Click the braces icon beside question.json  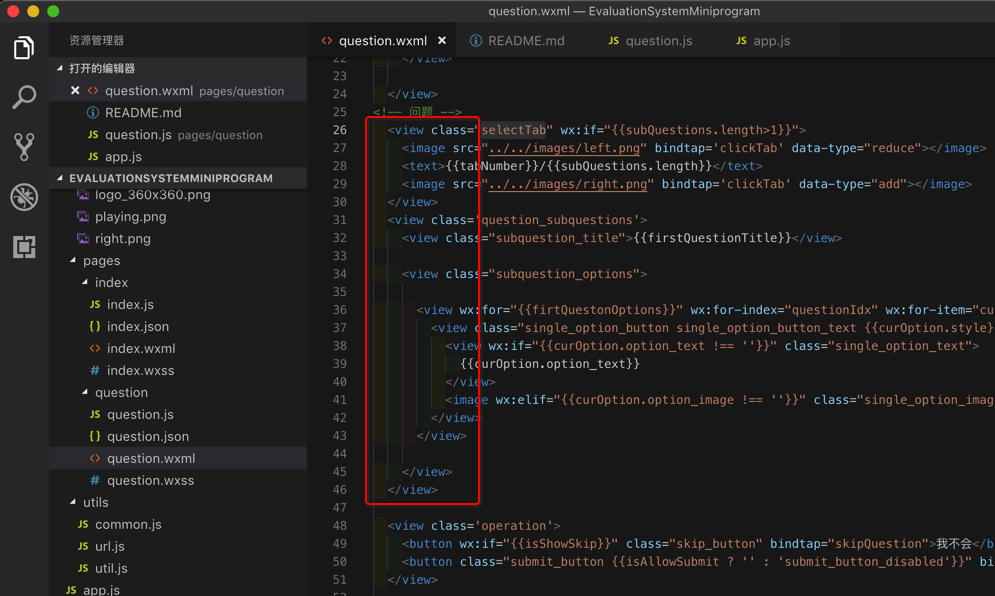tap(95, 437)
